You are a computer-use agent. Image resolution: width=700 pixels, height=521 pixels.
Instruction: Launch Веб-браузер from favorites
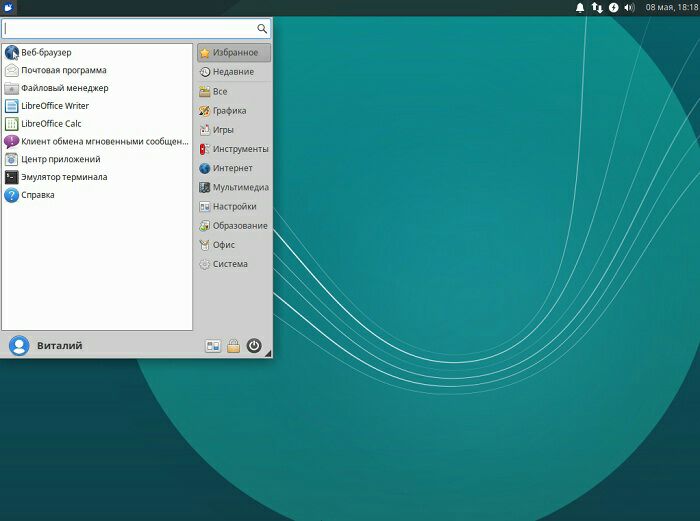pos(97,53)
